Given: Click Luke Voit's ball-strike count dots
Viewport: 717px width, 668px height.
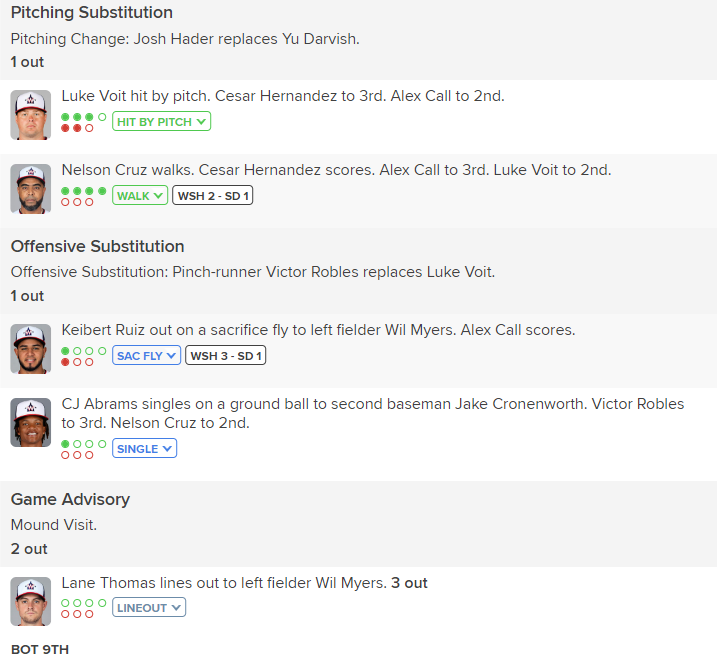Looking at the screenshot, I should coord(83,122).
